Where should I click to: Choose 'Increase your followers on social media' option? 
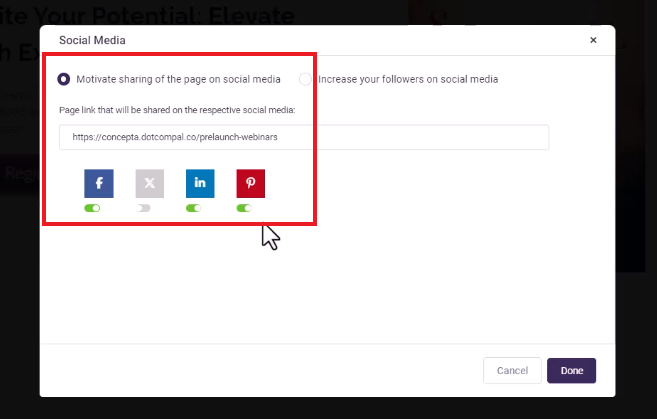(305, 79)
